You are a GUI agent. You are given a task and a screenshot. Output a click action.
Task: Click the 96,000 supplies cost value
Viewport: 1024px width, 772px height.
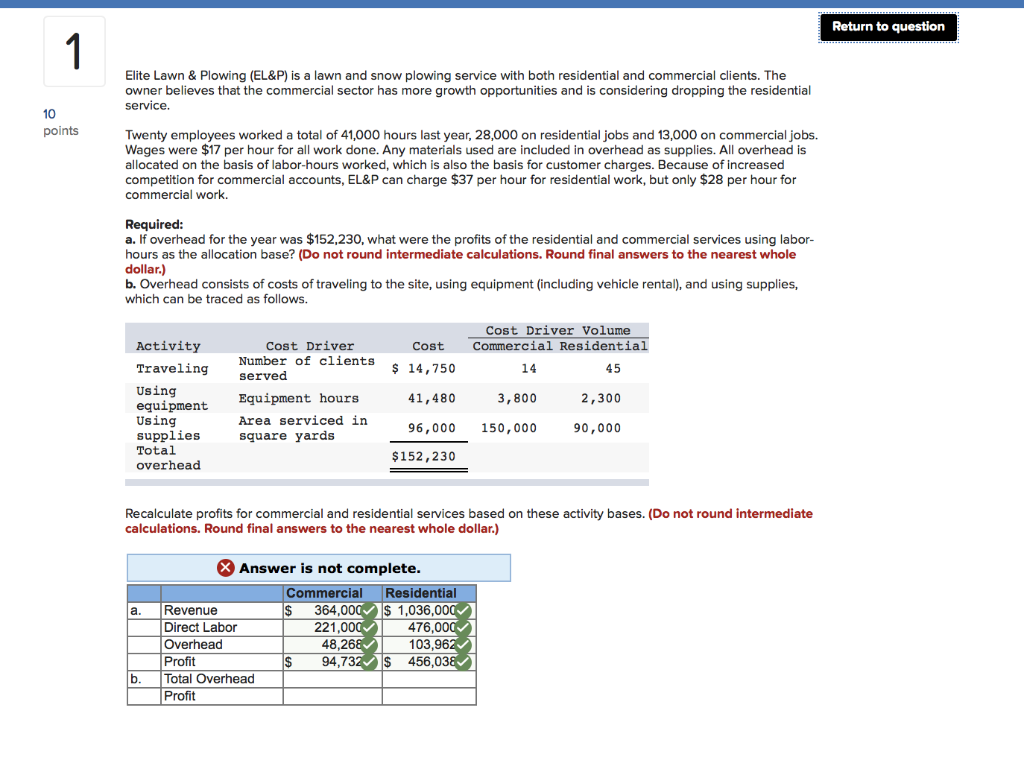[432, 428]
